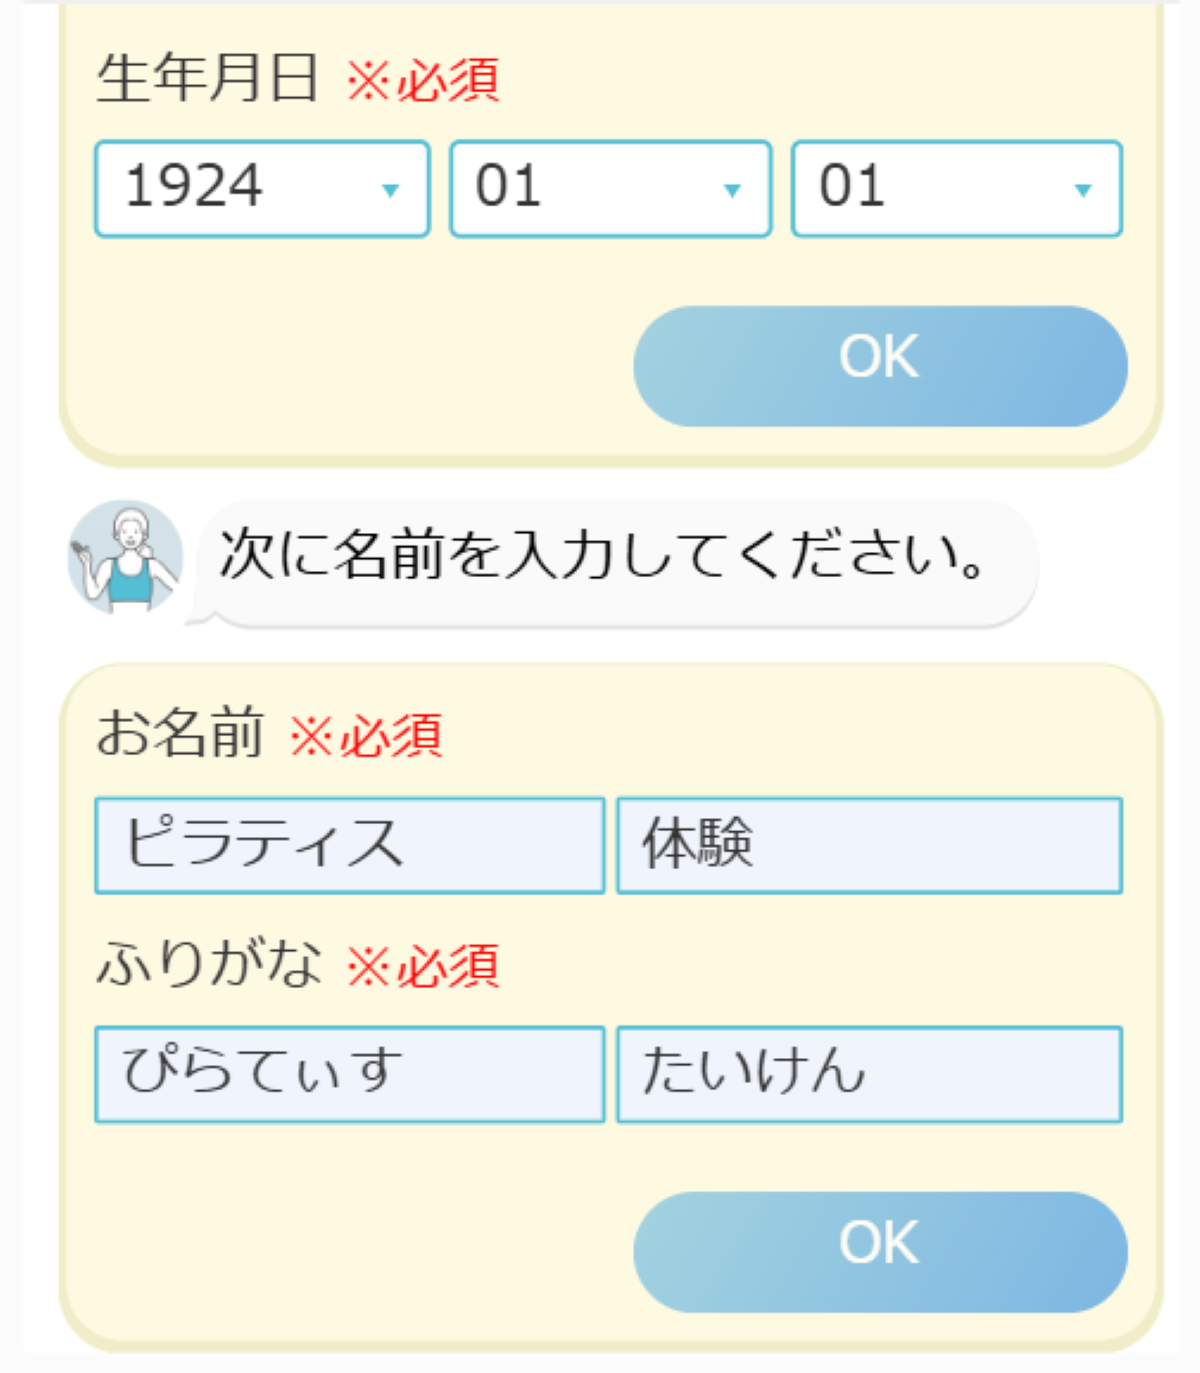This screenshot has width=1200, height=1373.
Task: Open the birth day dropdown
Action: click(x=956, y=189)
